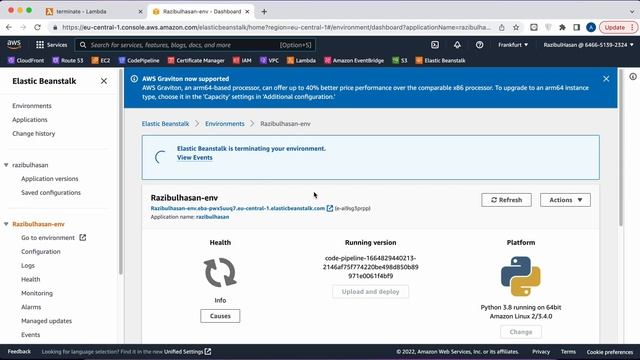Open Amazon EventBridge bookmark shortcut
640x360 pixels.
(x=354, y=60)
